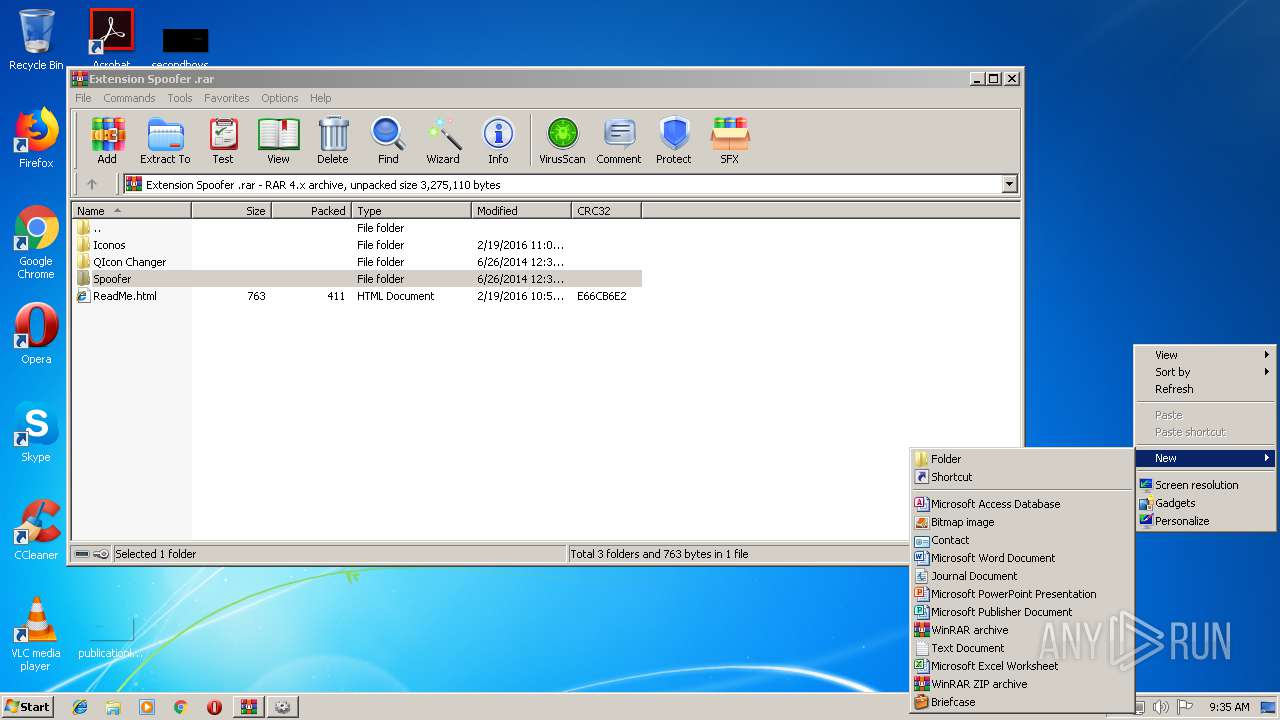This screenshot has width=1280, height=720.
Task: Open the Help menu in WinRAR
Action: tap(320, 98)
